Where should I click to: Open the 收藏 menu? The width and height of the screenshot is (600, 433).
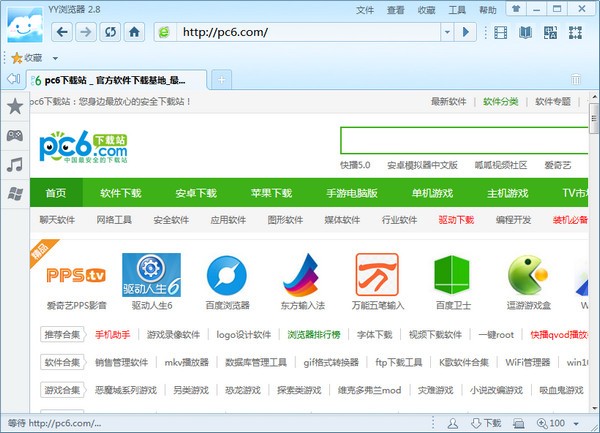[426, 10]
